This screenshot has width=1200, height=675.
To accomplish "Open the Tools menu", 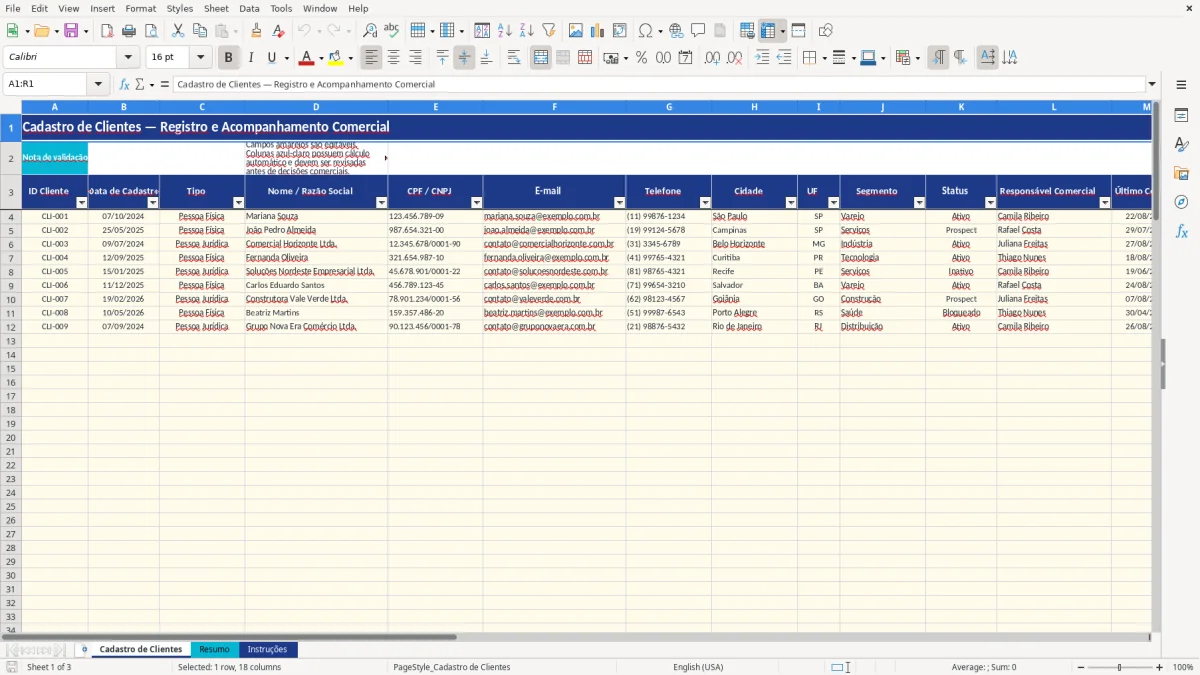I will click(281, 8).
